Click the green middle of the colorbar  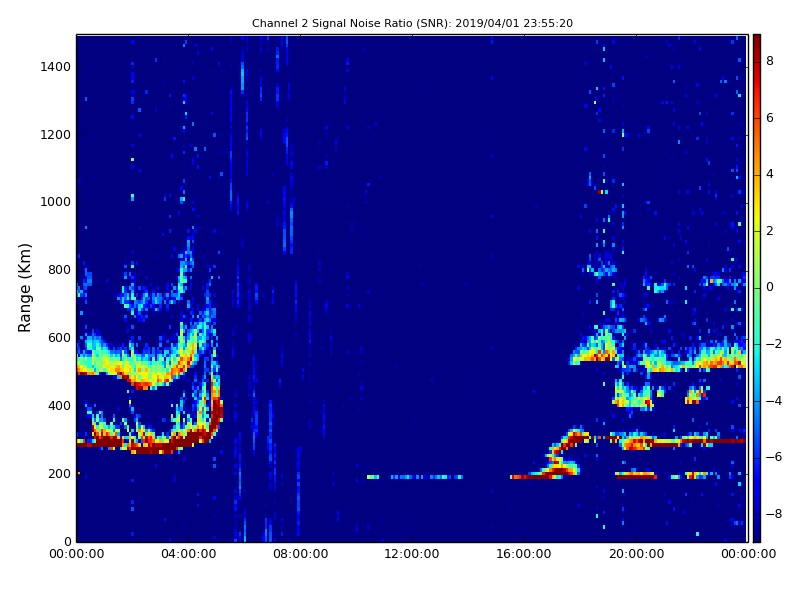tap(757, 288)
